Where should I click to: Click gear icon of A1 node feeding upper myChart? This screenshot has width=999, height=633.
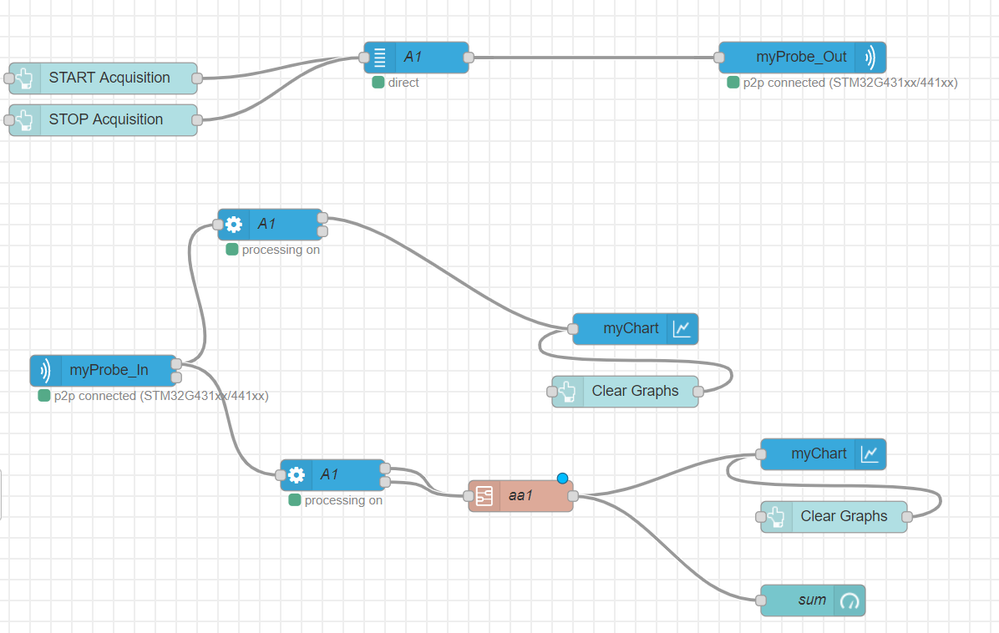point(234,224)
